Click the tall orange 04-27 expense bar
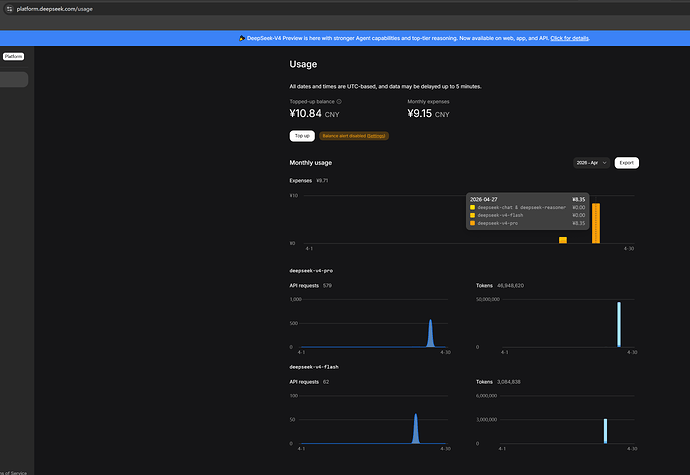 (596, 223)
